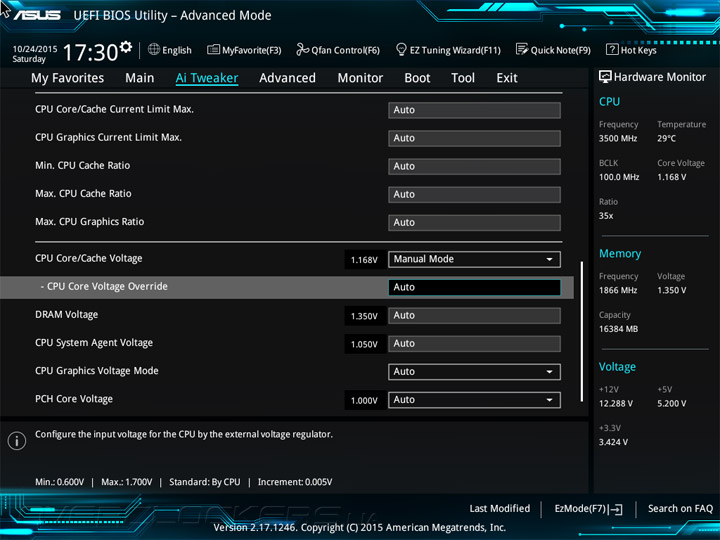Click CPU System Agent Voltage field
The width and height of the screenshot is (720, 540).
click(x=474, y=343)
